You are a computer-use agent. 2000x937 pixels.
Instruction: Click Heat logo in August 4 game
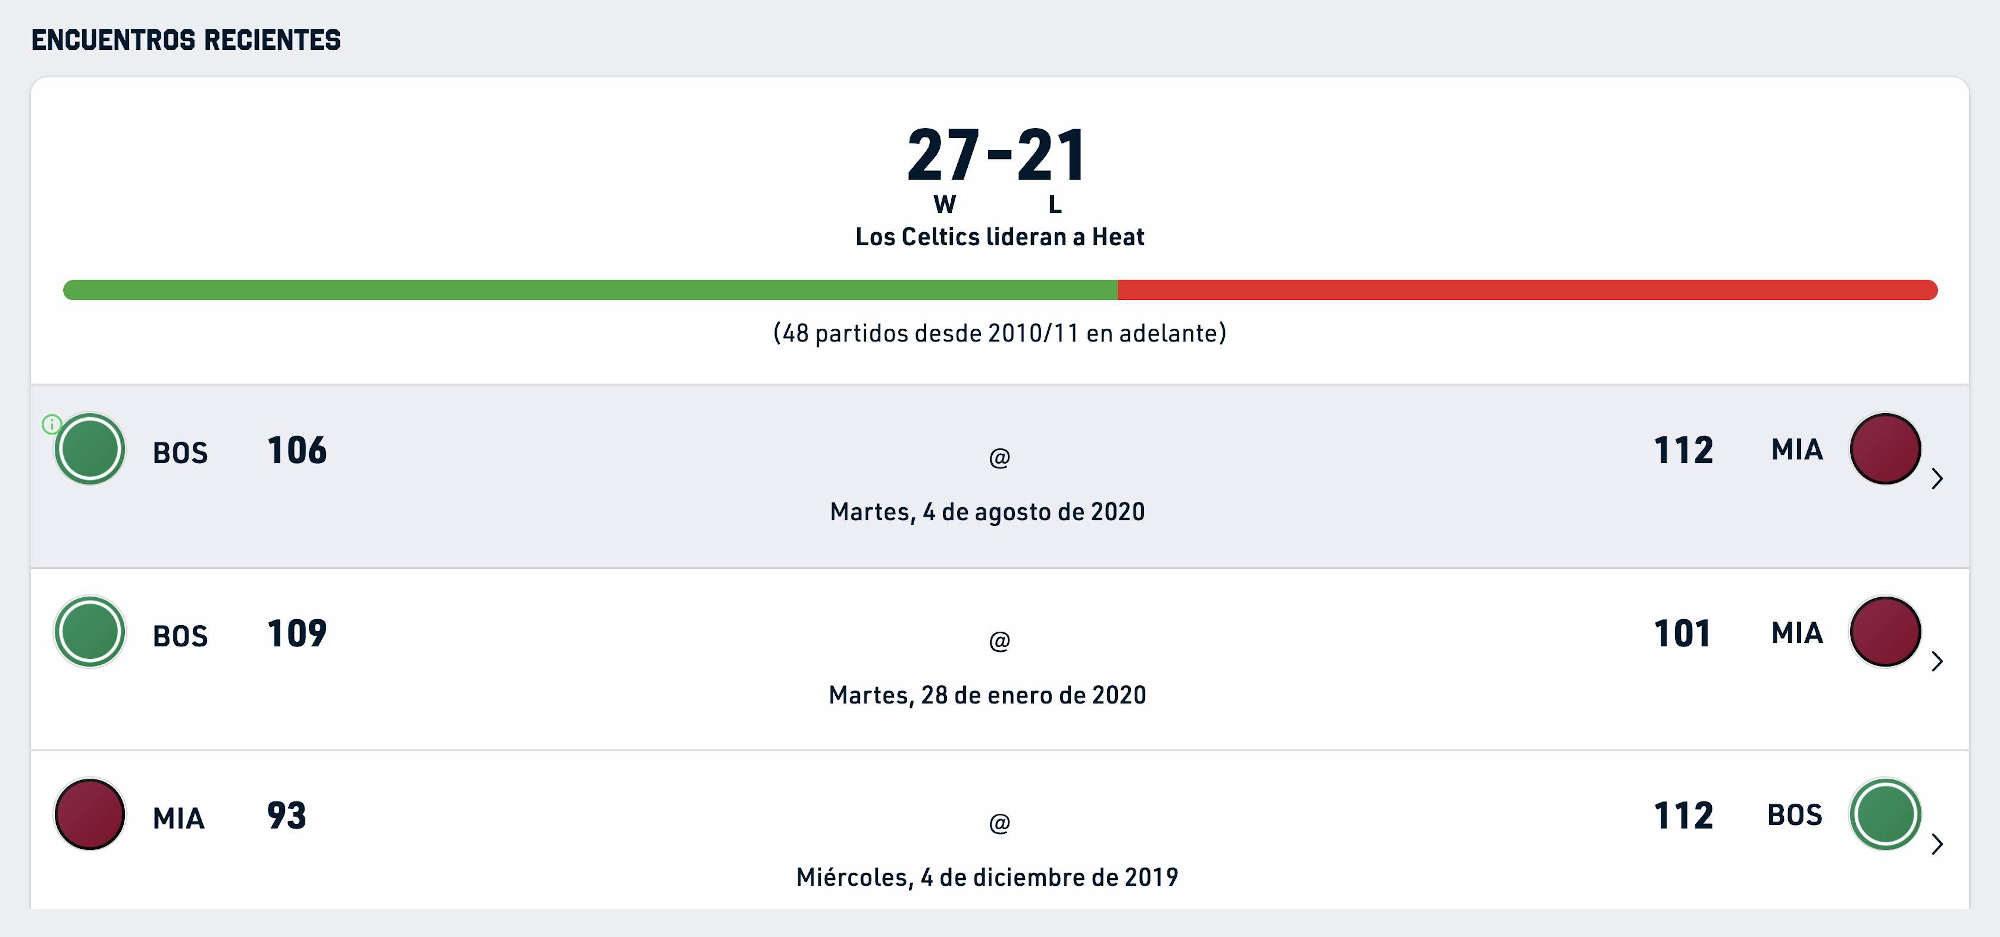(1885, 449)
